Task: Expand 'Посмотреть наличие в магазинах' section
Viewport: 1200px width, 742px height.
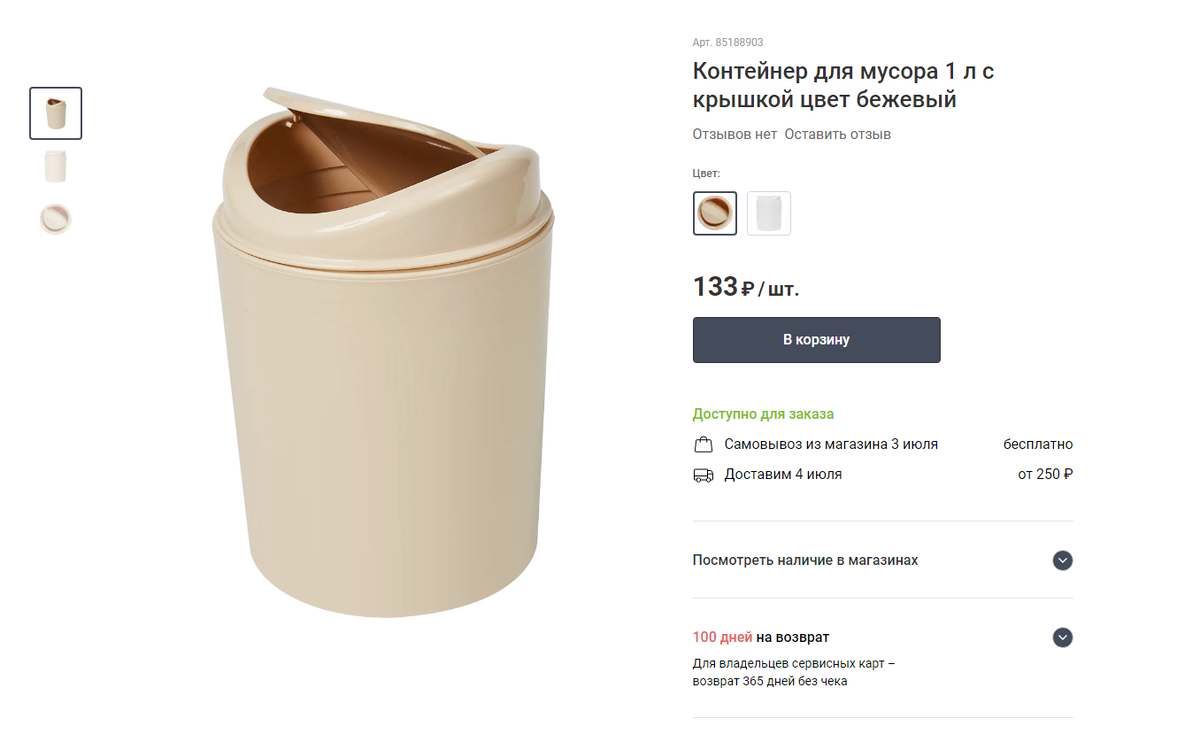Action: click(806, 561)
